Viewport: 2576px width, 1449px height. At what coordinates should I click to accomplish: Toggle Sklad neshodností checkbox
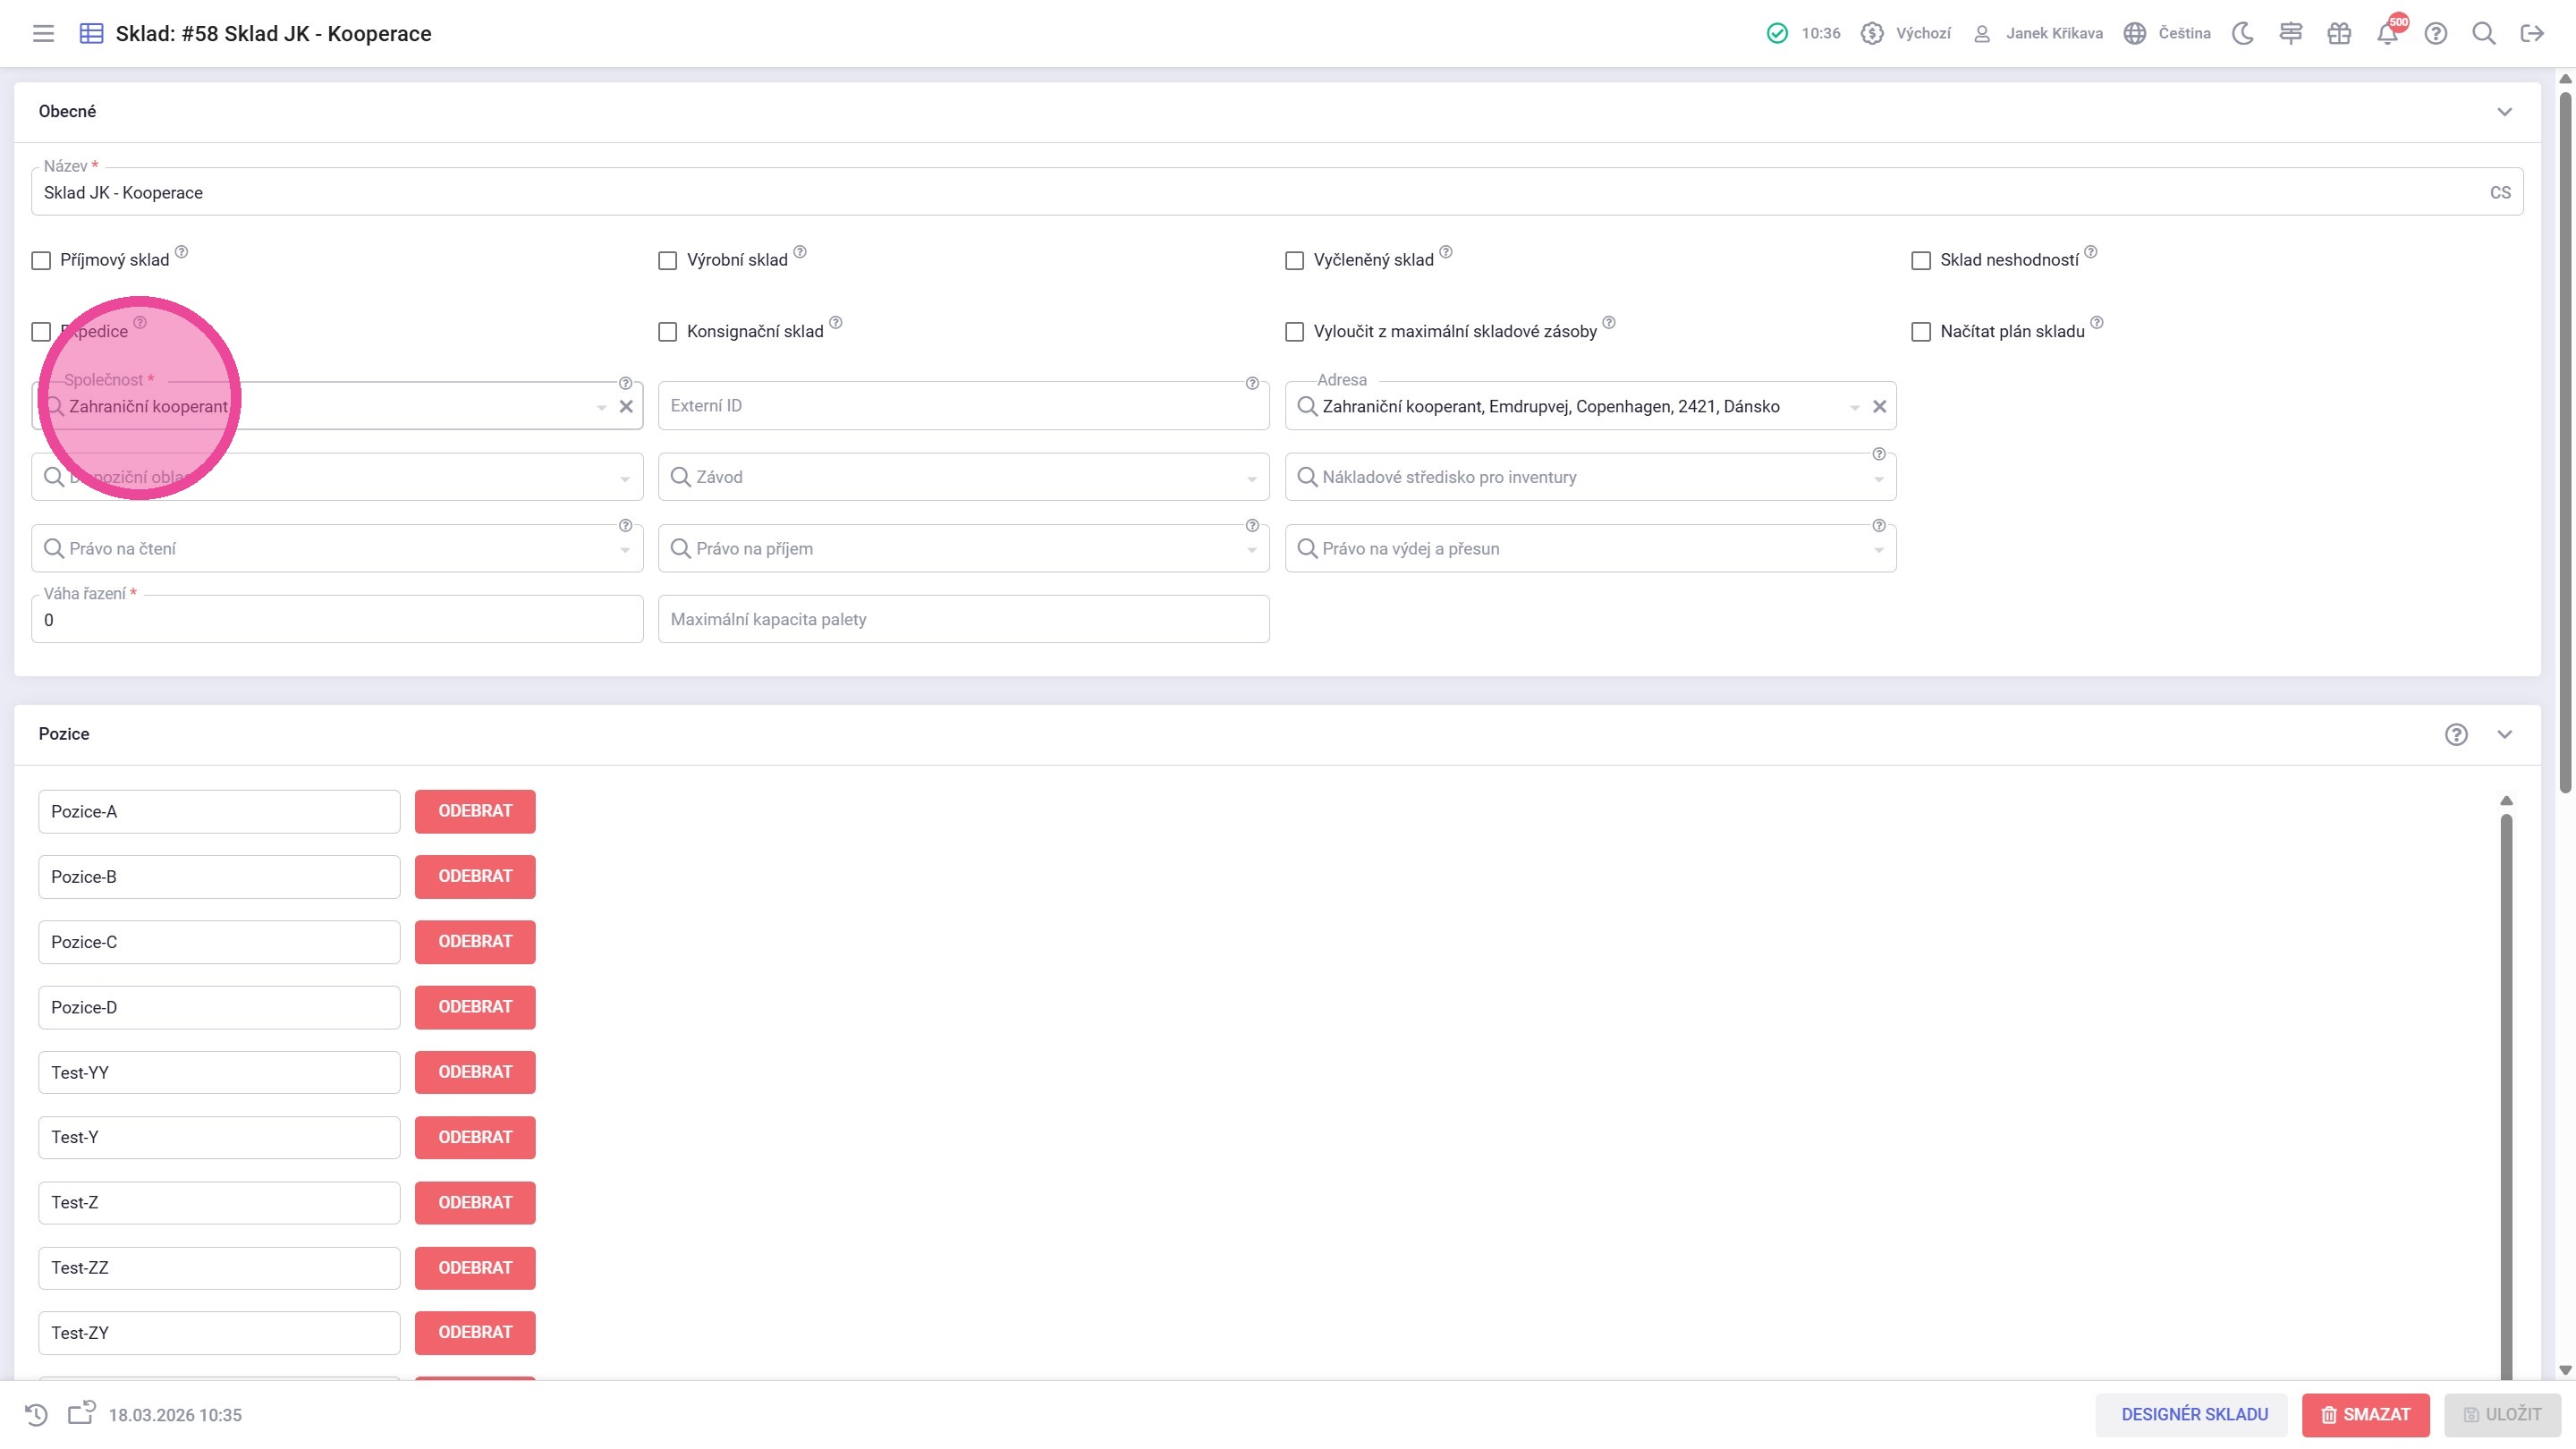coord(1921,260)
